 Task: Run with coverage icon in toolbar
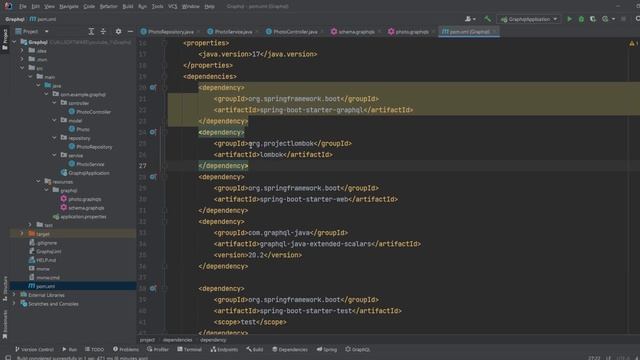pos(593,19)
